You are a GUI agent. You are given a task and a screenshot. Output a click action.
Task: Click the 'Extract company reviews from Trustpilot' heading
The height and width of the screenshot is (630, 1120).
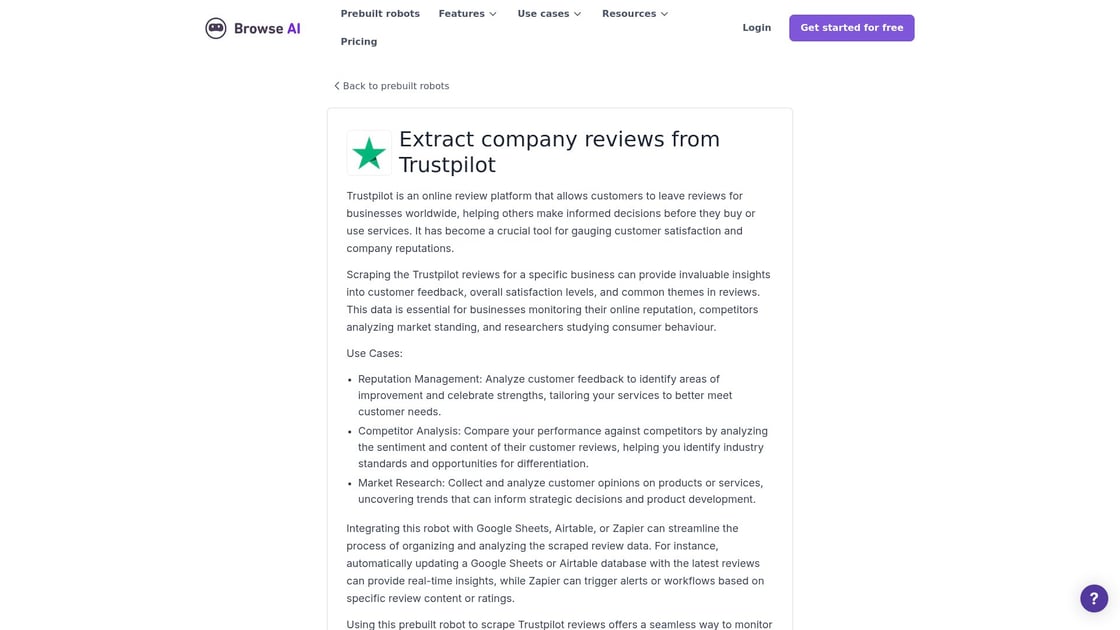pyautogui.click(x=559, y=152)
